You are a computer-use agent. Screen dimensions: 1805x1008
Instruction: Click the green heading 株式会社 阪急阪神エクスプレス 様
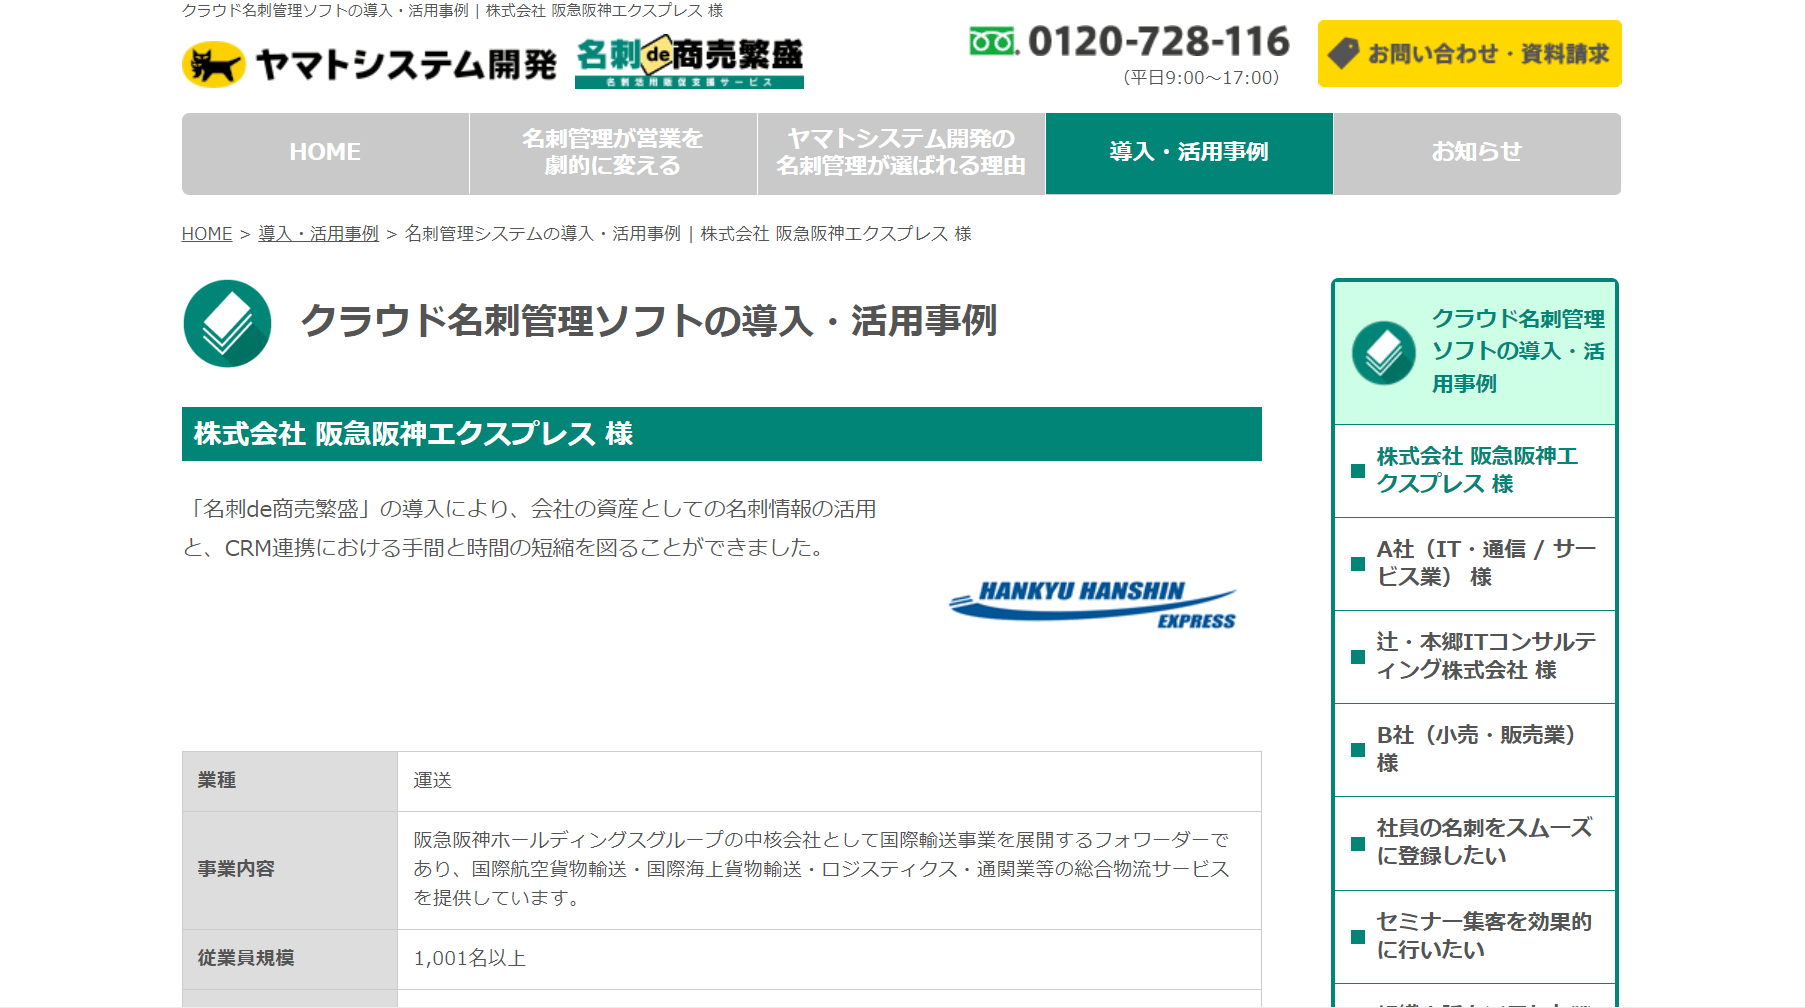[722, 434]
